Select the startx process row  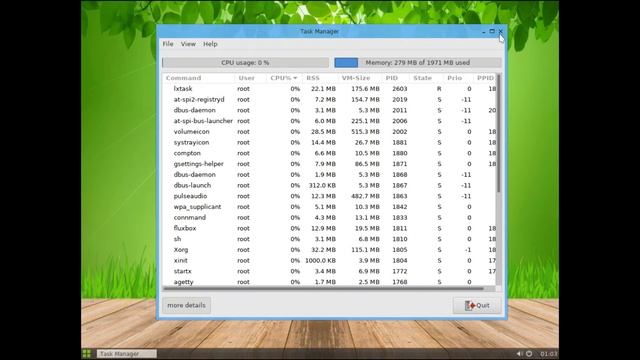click(329, 271)
